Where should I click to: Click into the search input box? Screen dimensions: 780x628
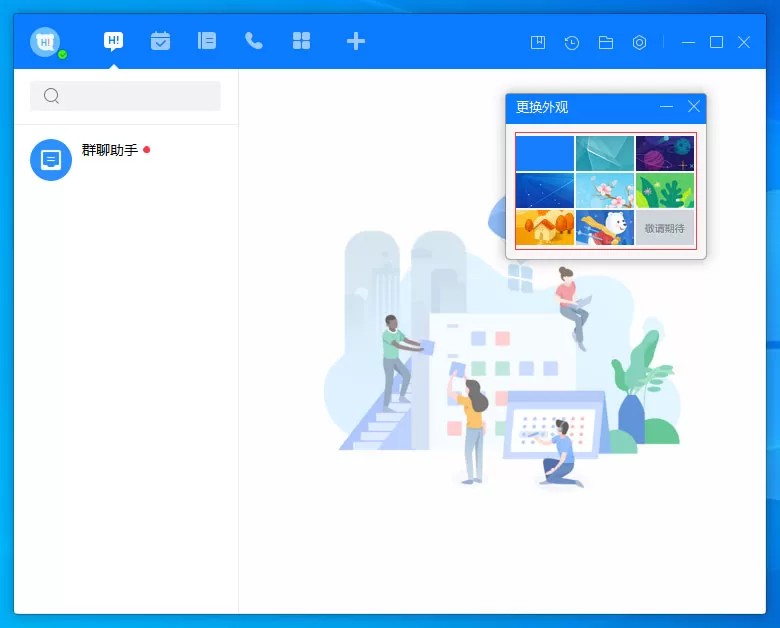(x=125, y=96)
